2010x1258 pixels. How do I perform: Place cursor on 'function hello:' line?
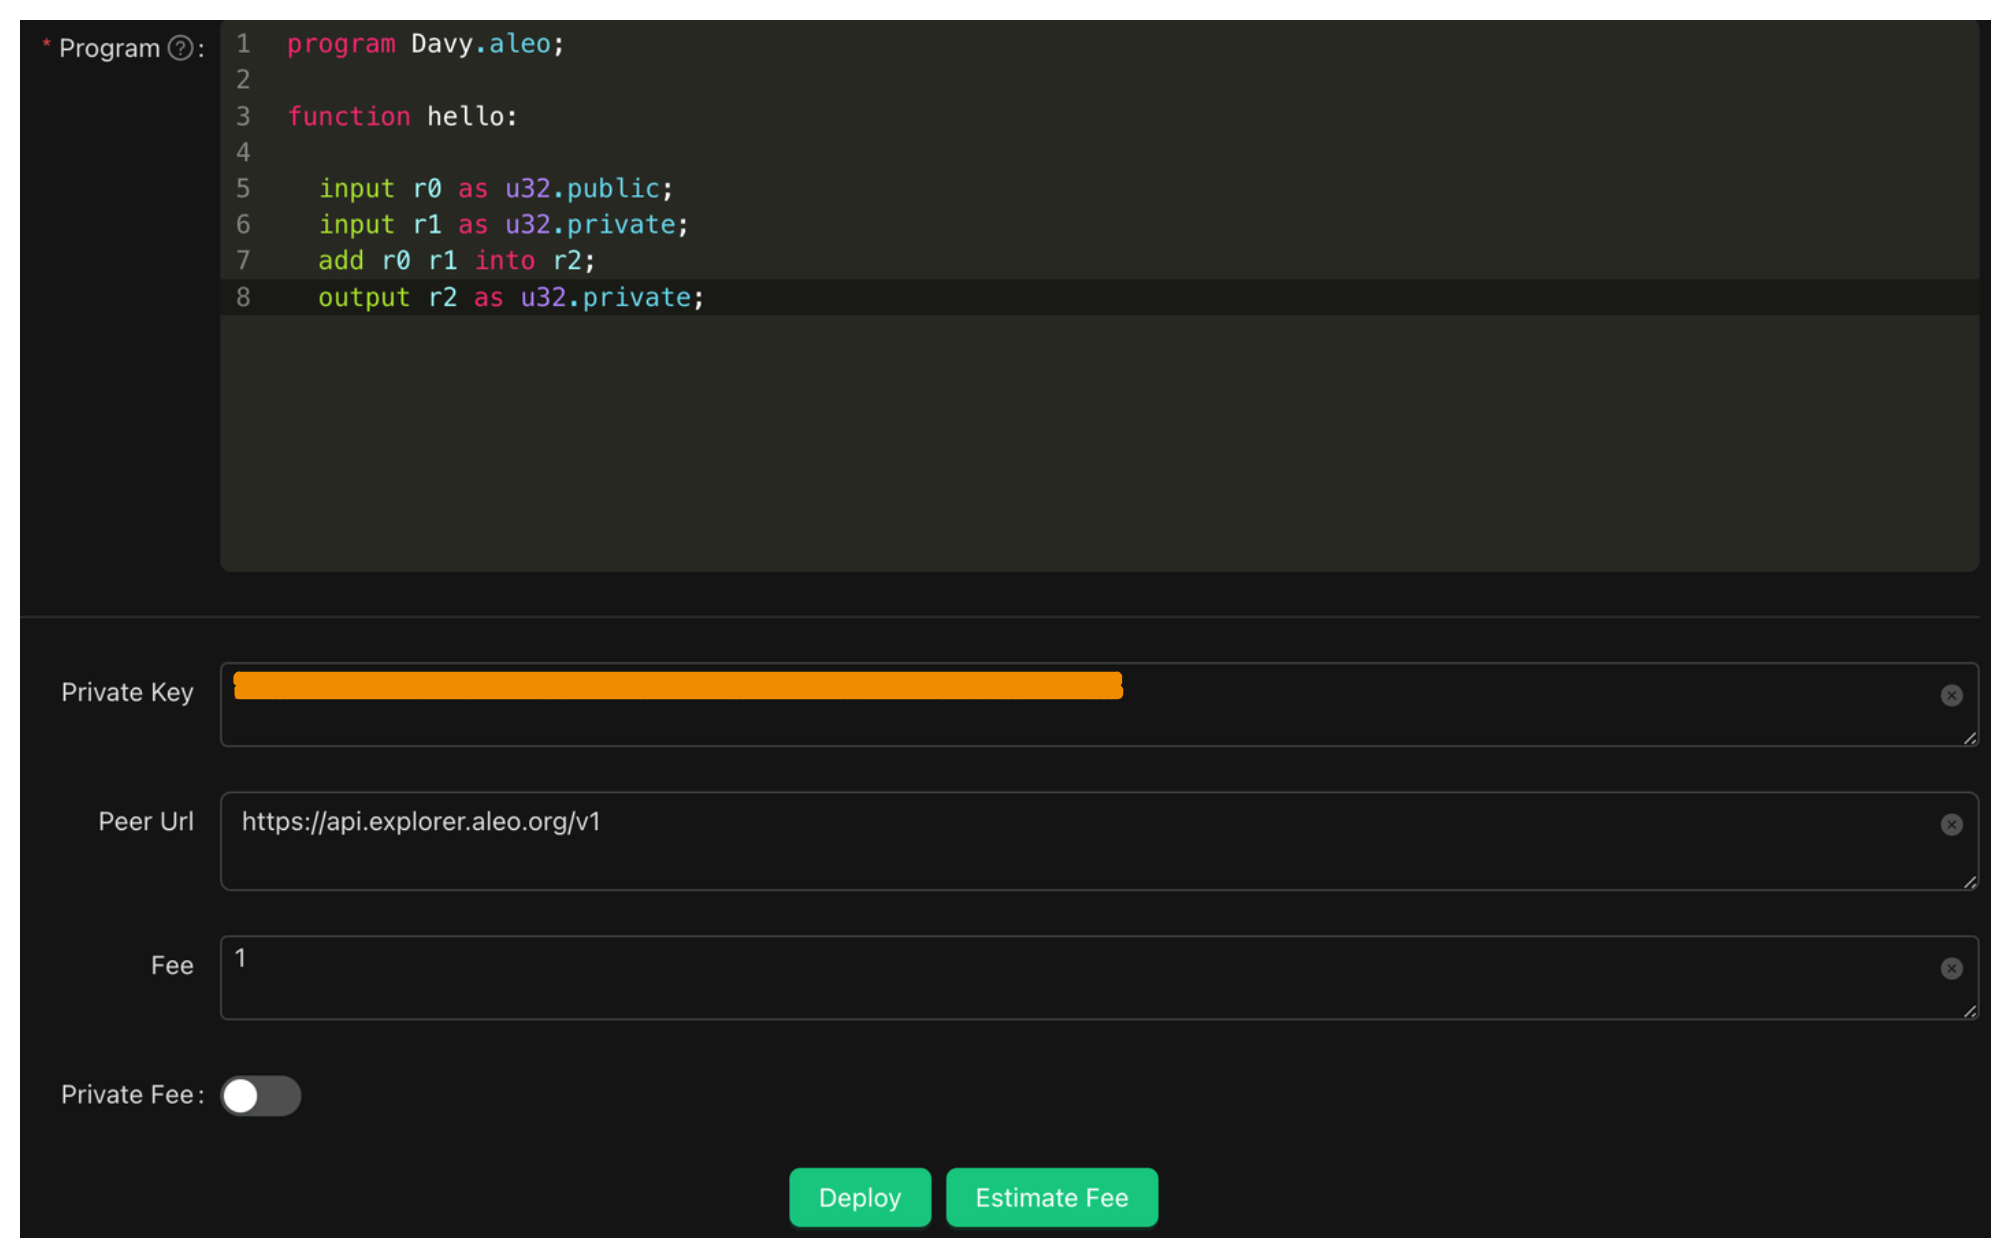click(x=402, y=117)
